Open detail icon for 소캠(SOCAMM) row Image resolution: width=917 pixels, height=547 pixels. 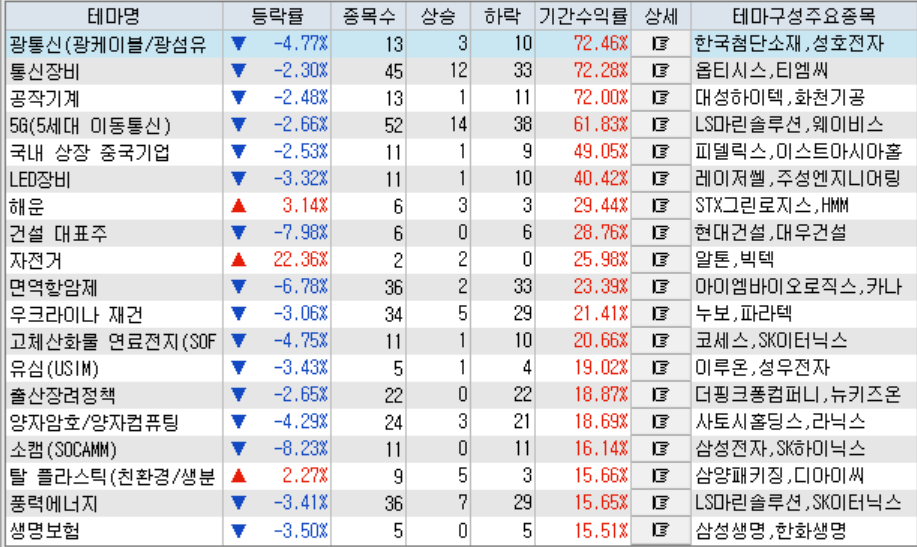pos(661,449)
